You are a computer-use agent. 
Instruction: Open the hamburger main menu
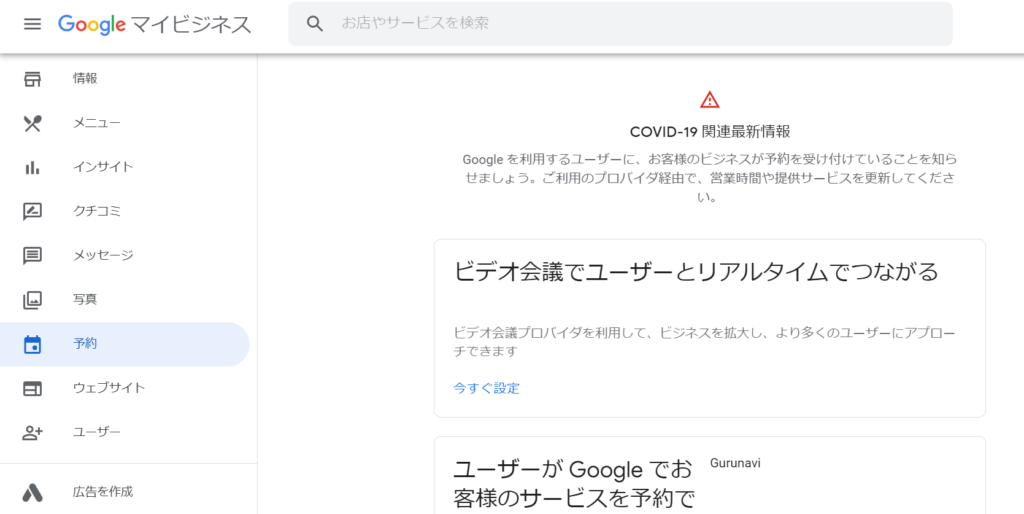[x=32, y=24]
